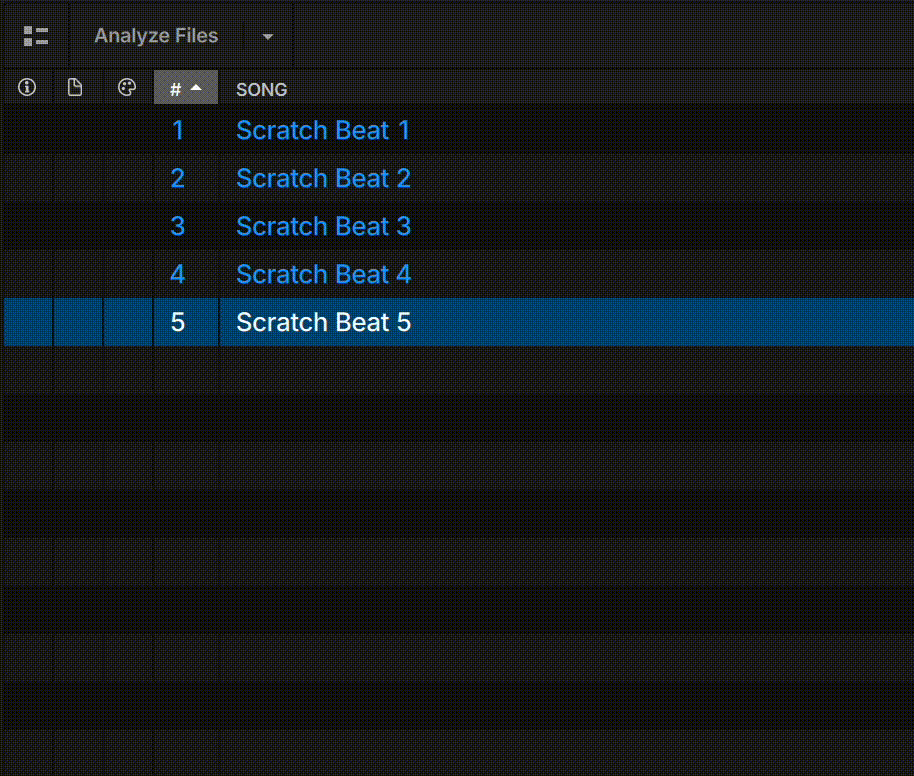Screen dimensions: 914x776
Task: Click the info cell for Scratch Beat 1
Action: click(26, 130)
